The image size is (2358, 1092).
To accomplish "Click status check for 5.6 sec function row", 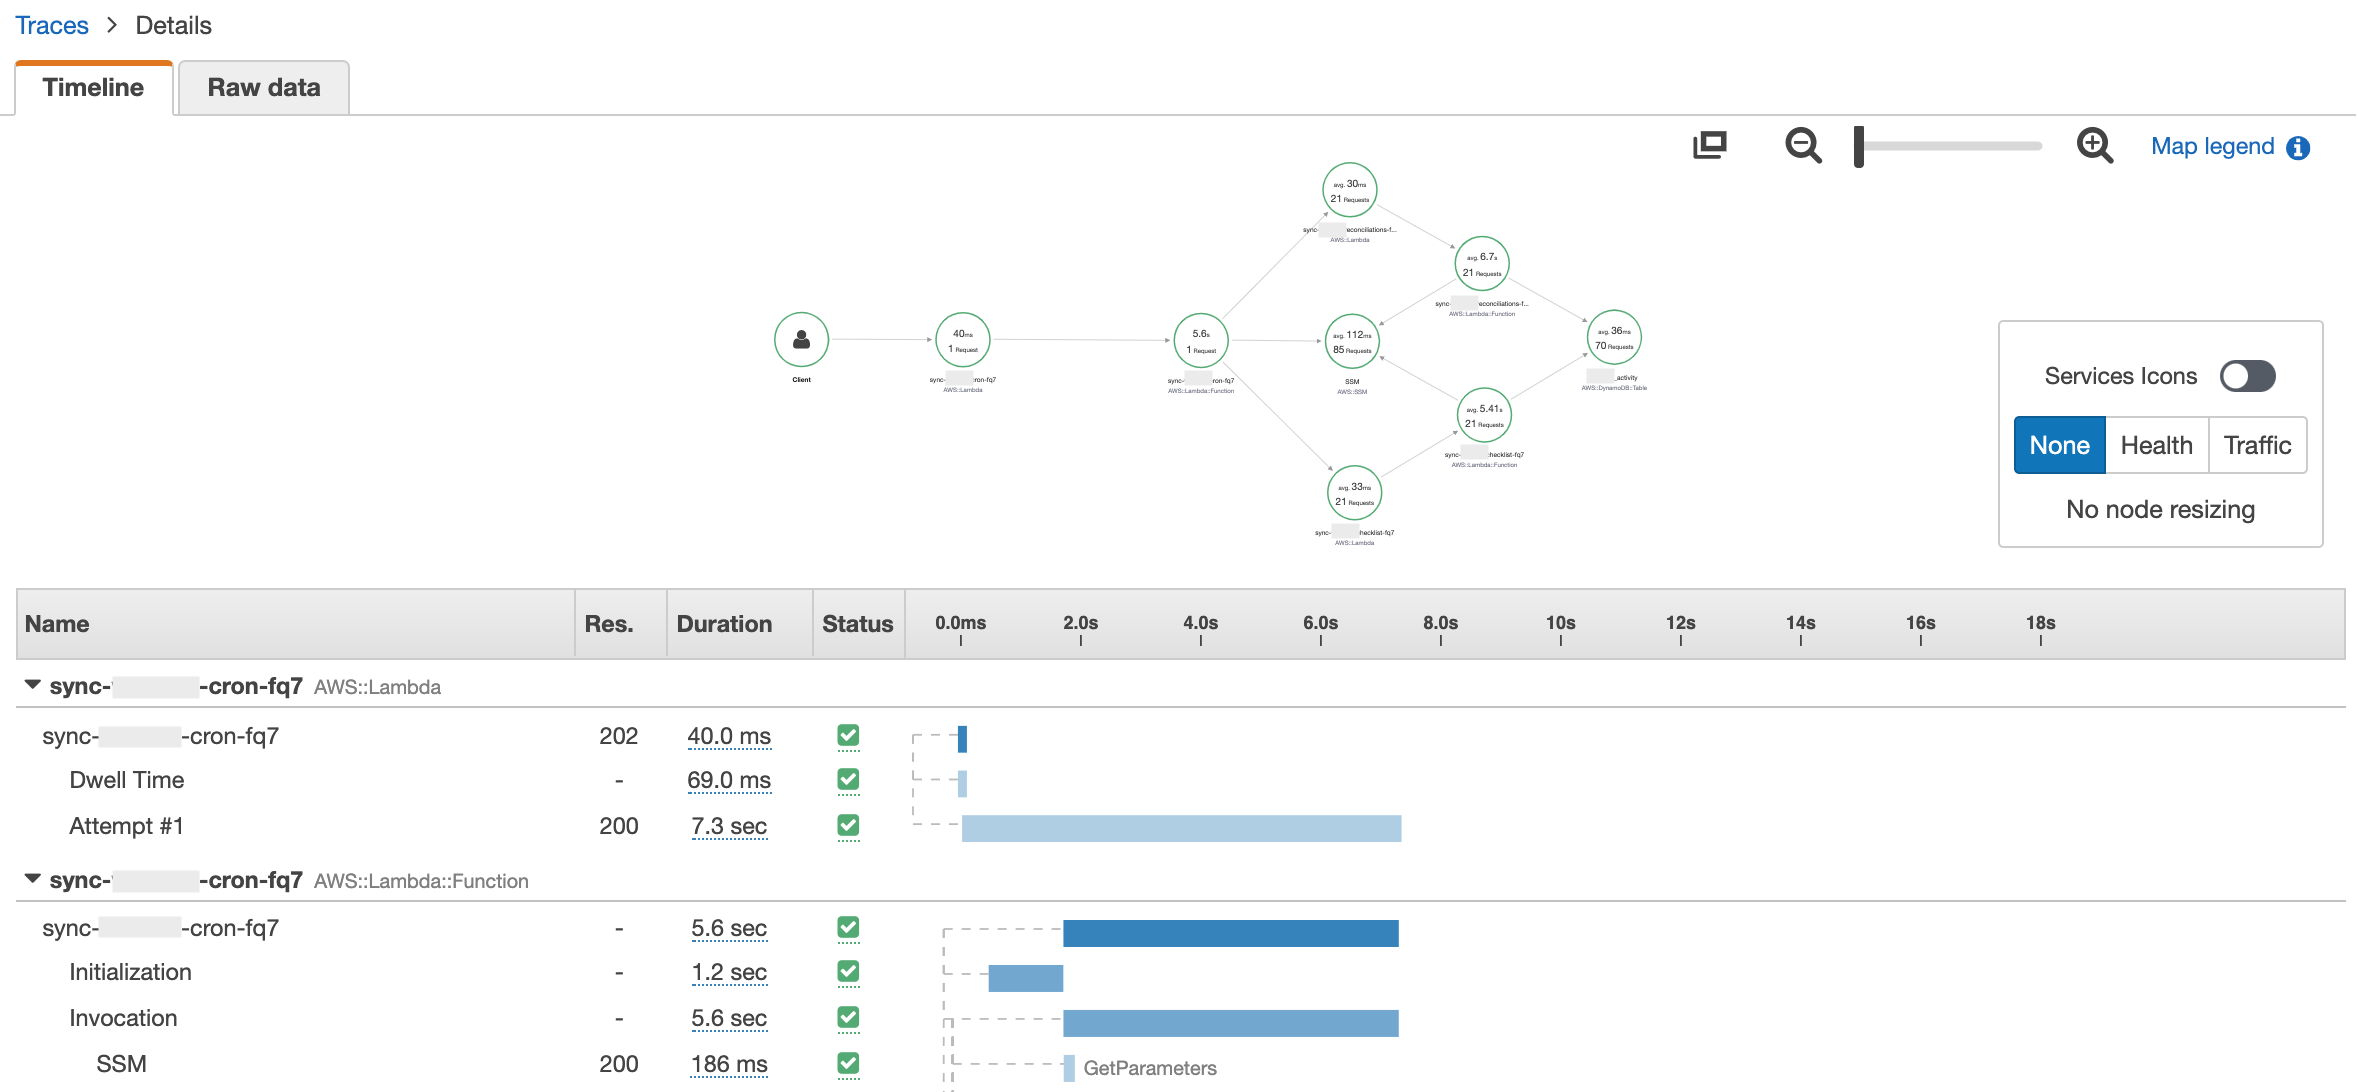I will click(x=848, y=928).
